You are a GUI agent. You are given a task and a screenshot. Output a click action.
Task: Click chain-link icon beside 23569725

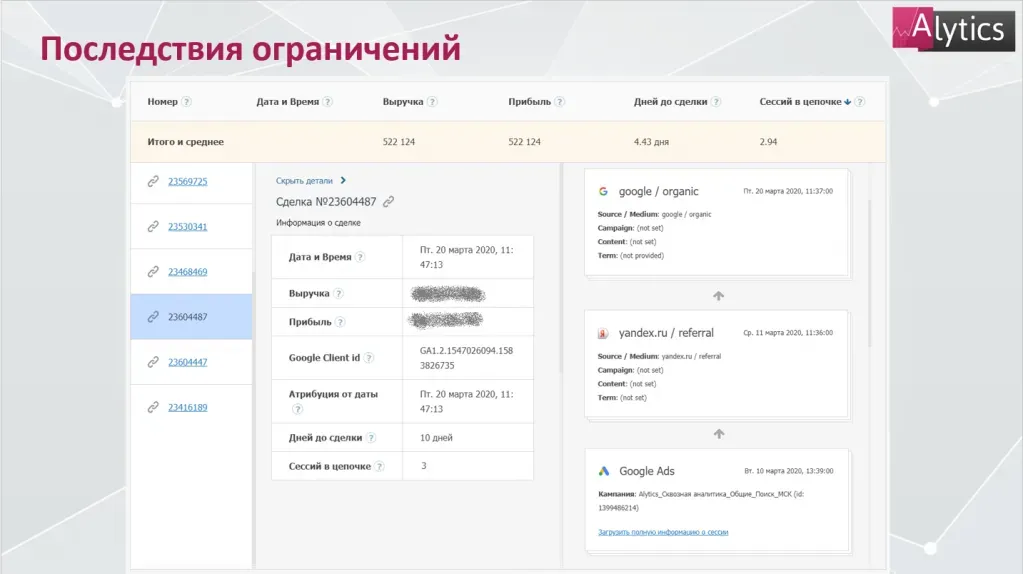click(x=153, y=181)
